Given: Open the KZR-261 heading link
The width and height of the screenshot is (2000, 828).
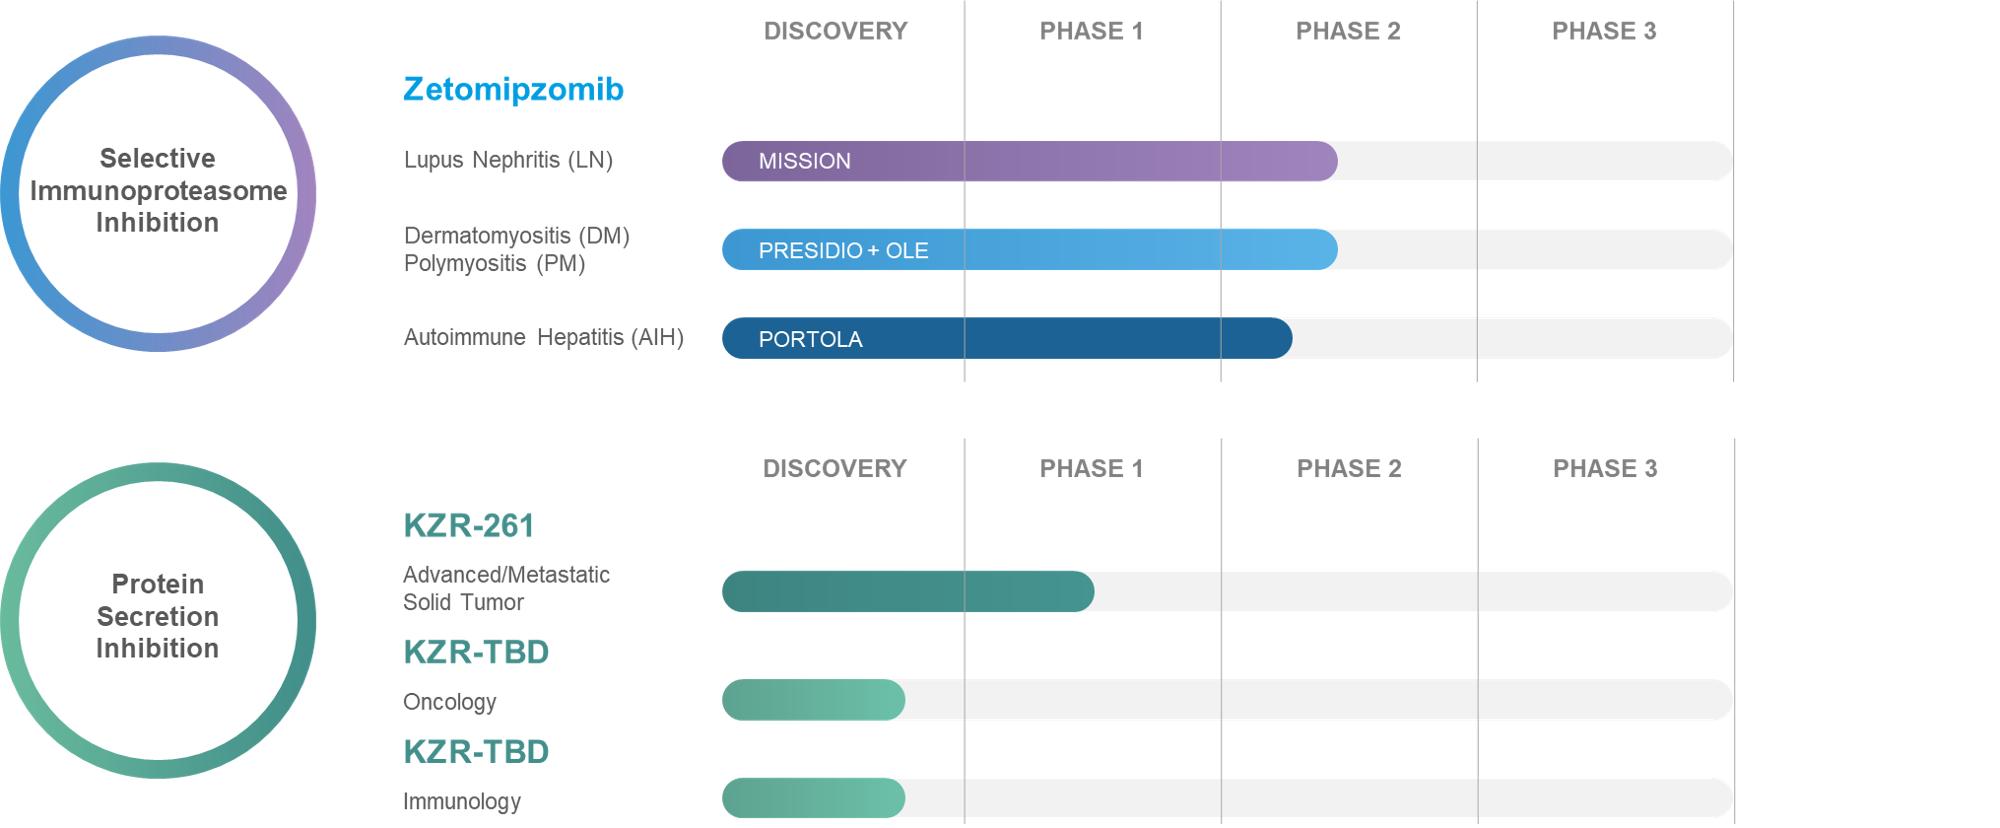Looking at the screenshot, I should tap(468, 526).
